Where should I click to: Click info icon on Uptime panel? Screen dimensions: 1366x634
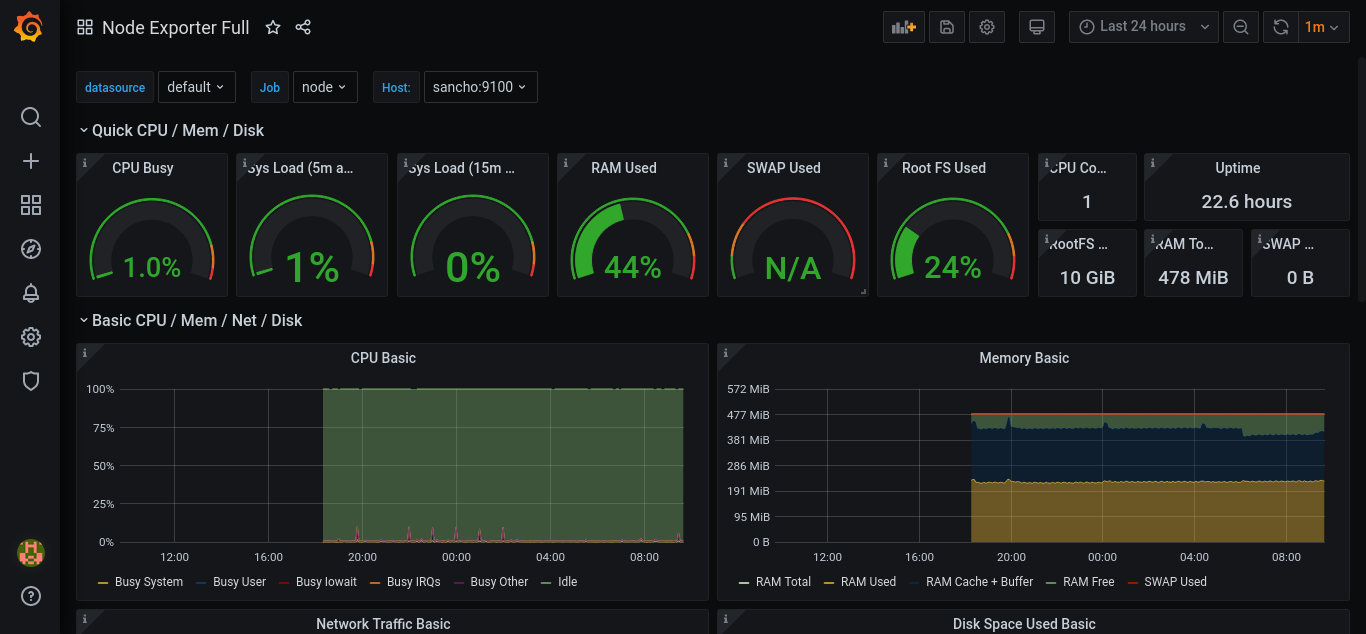[x=1153, y=162]
